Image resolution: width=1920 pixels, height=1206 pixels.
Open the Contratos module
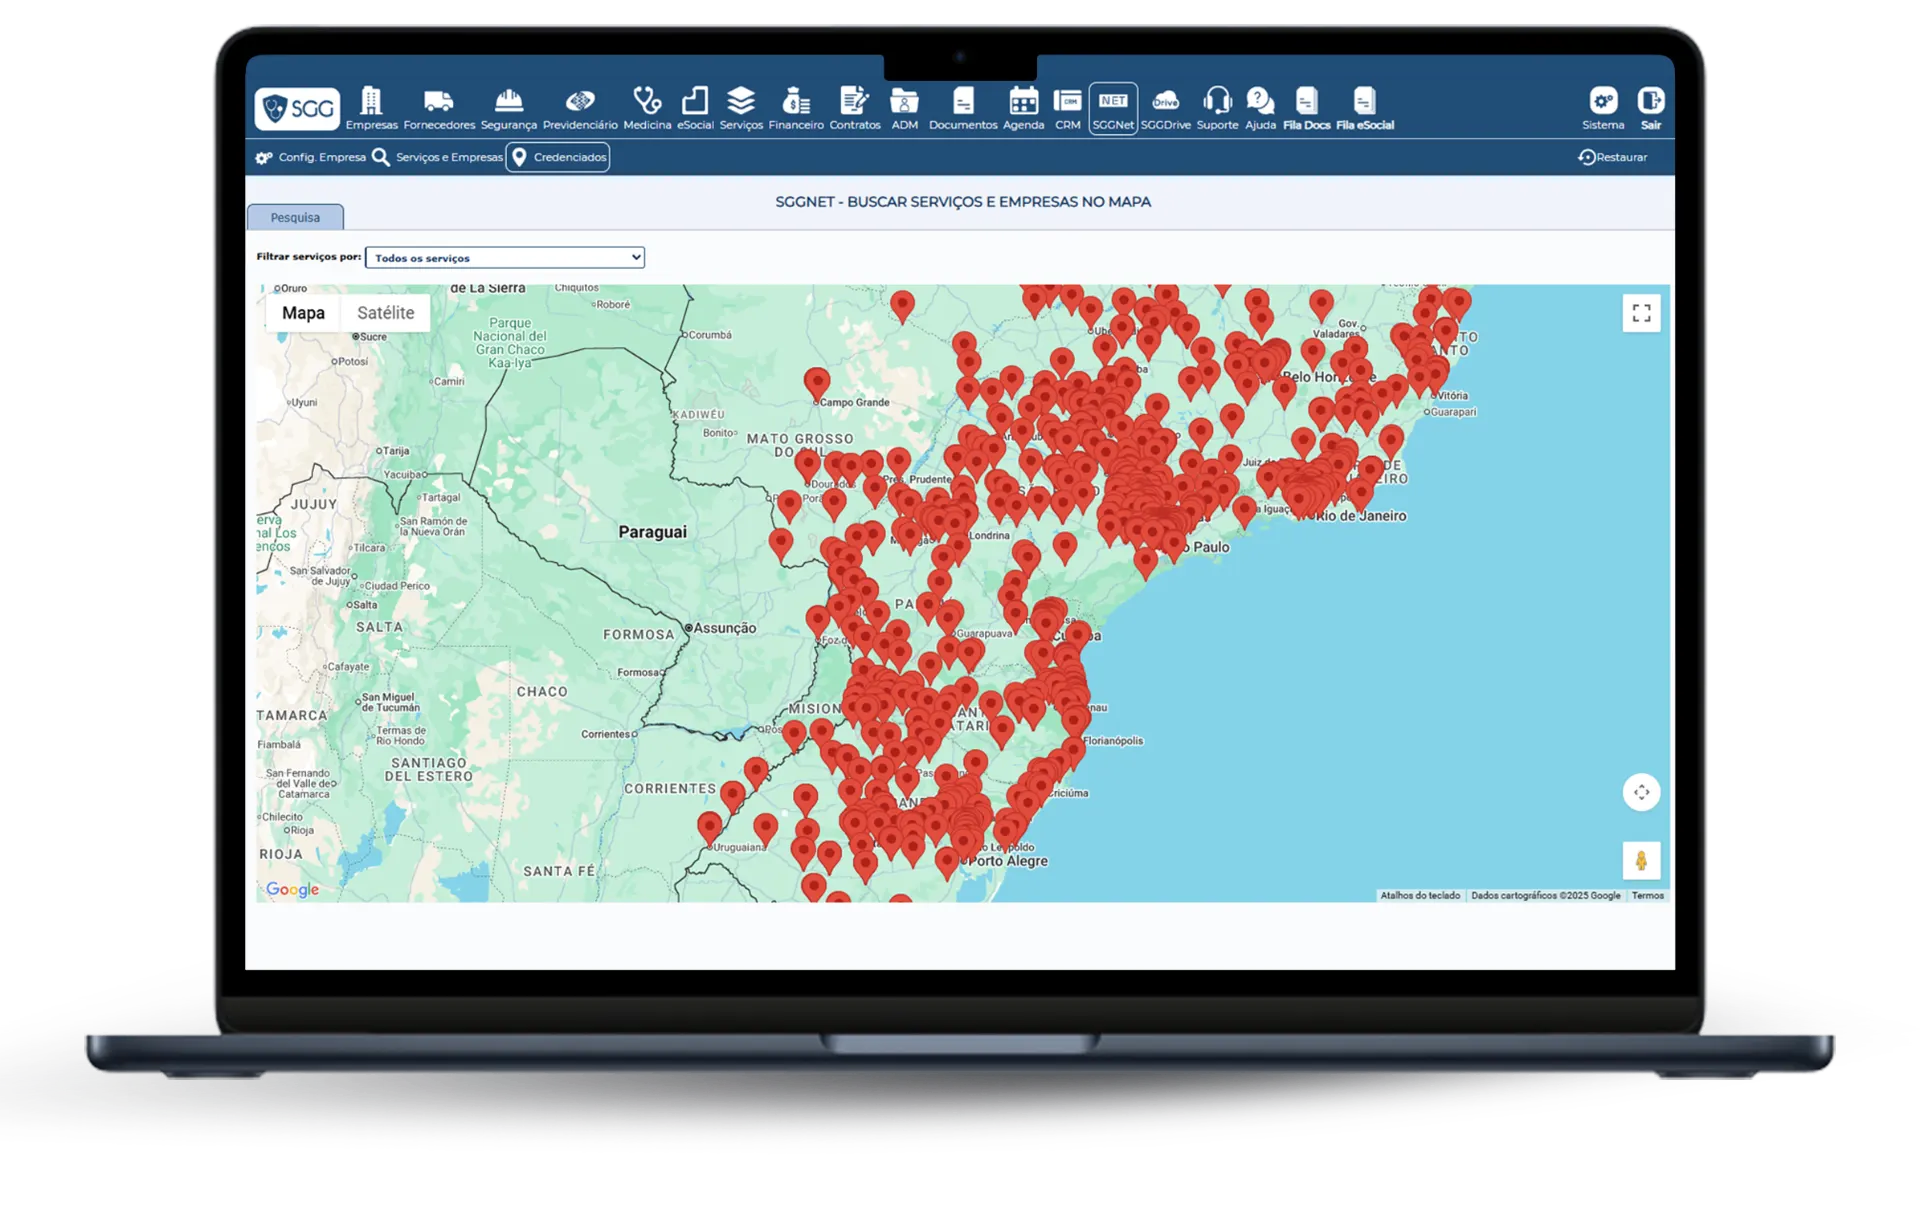[x=855, y=108]
